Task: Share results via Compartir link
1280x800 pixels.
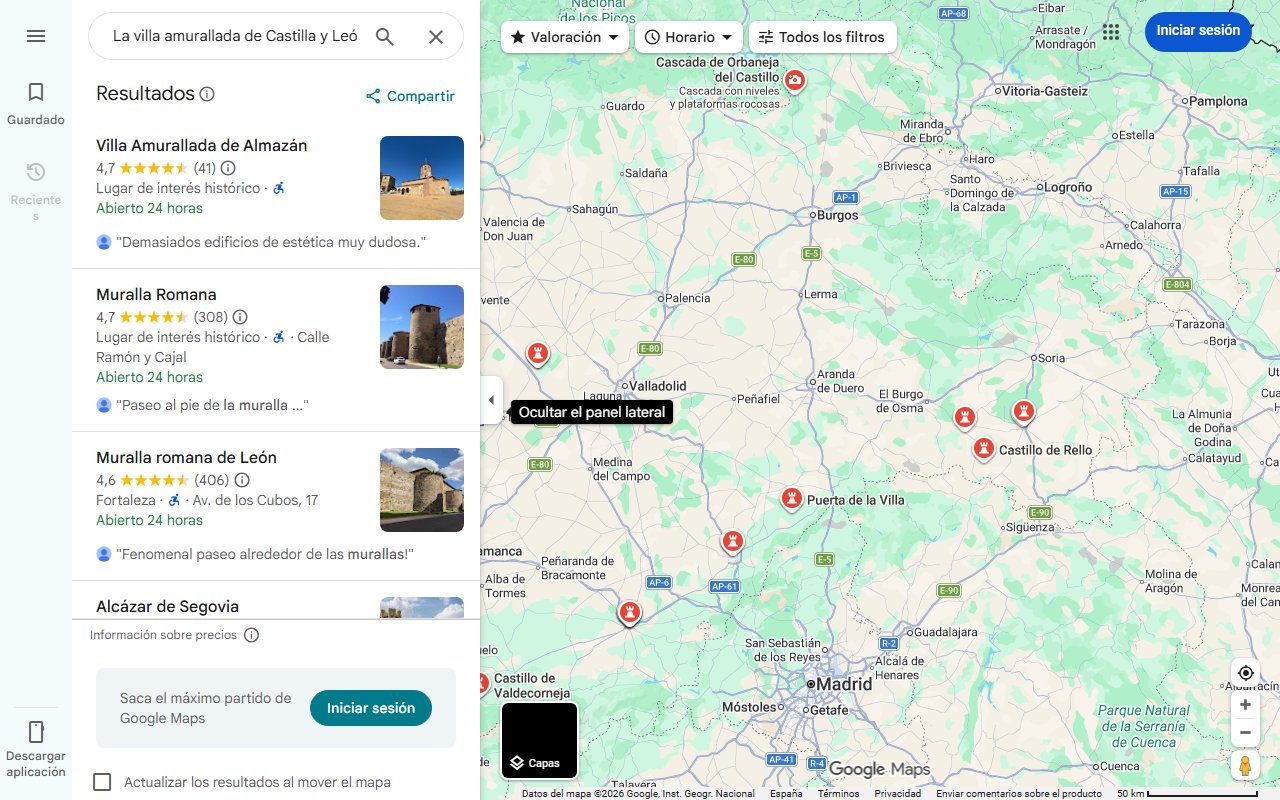Action: [x=409, y=96]
